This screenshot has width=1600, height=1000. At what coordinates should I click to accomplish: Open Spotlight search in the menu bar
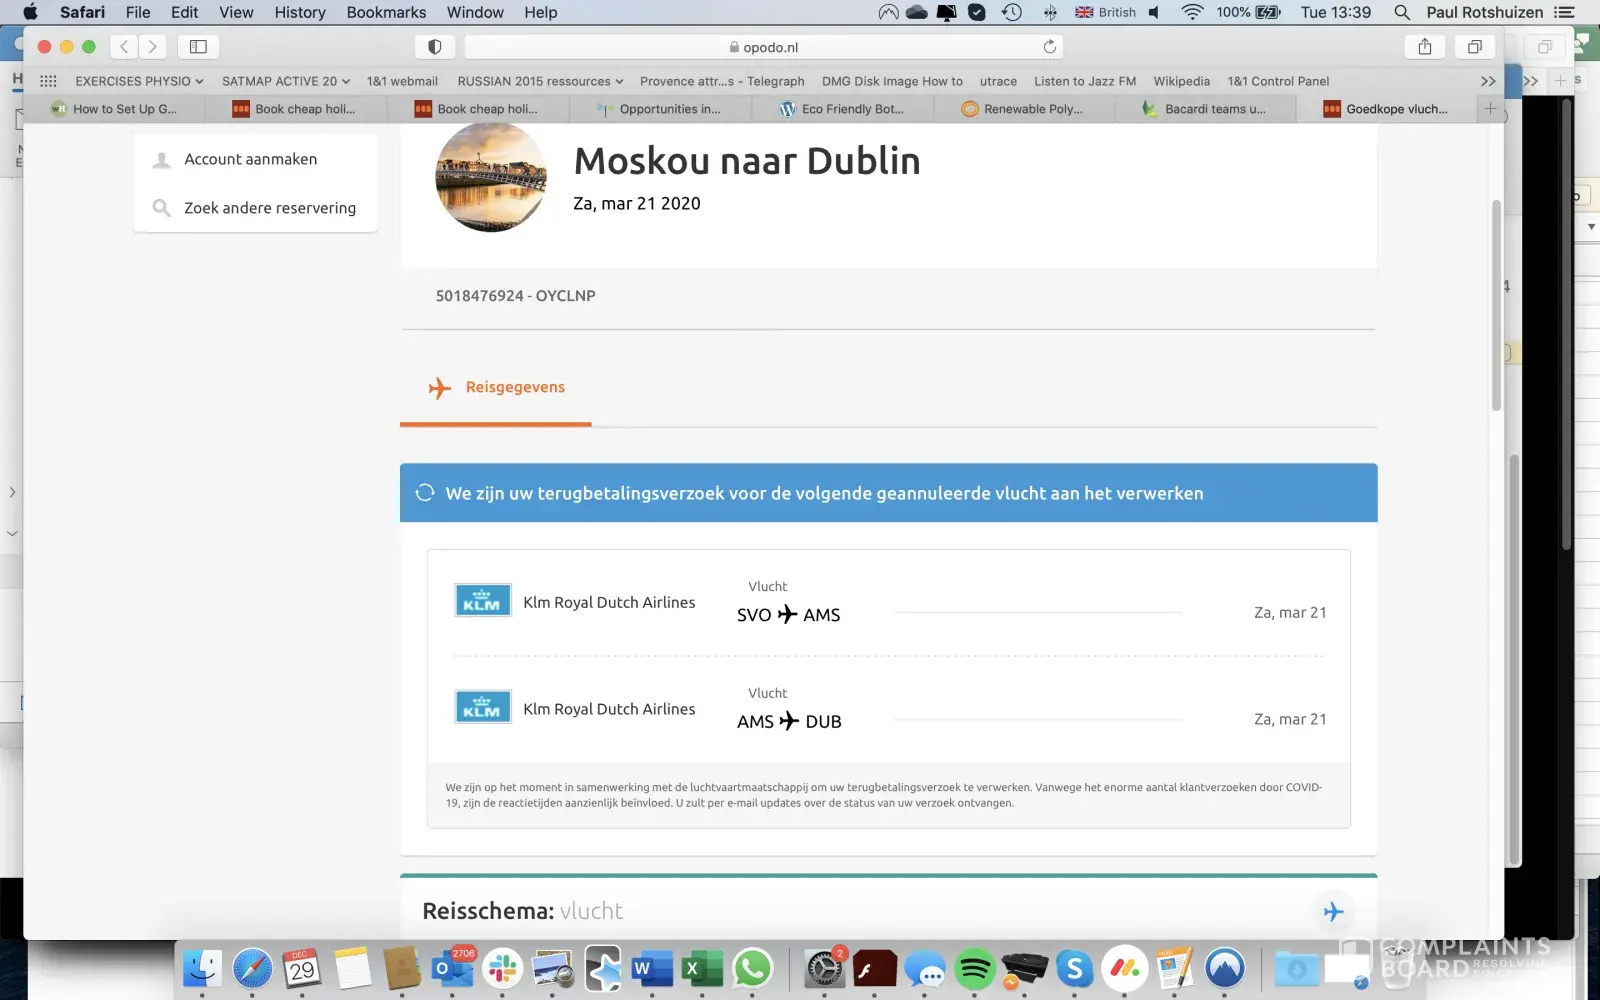1402,12
